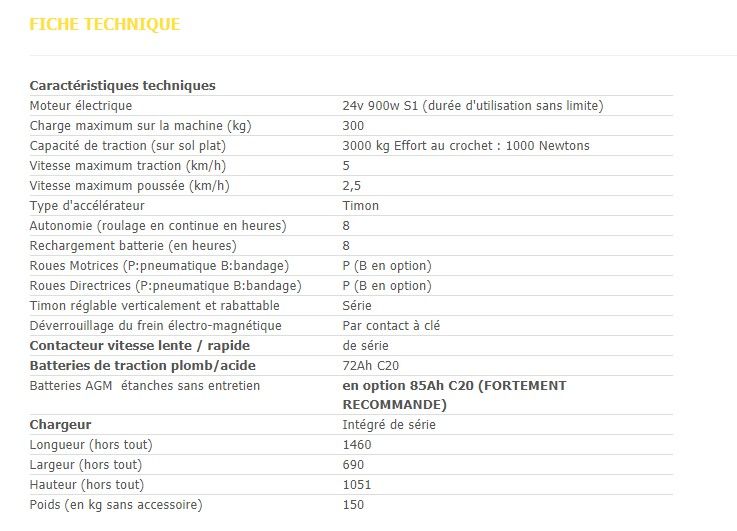Click the Caractéristiques techniques section title
Viewport: 737px width, 531px height.
[x=122, y=85]
